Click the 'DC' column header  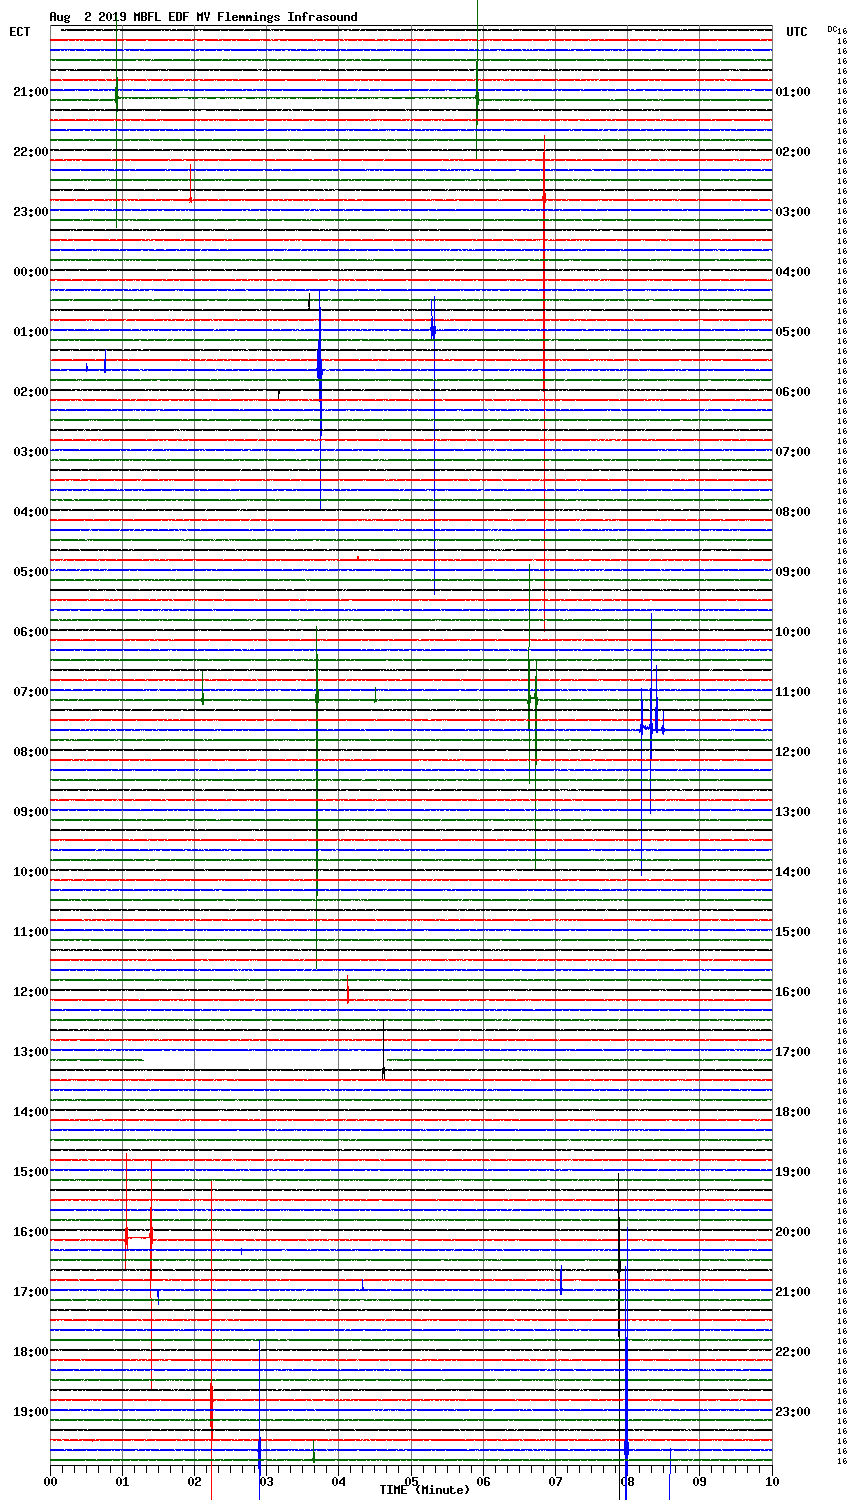[832, 29]
